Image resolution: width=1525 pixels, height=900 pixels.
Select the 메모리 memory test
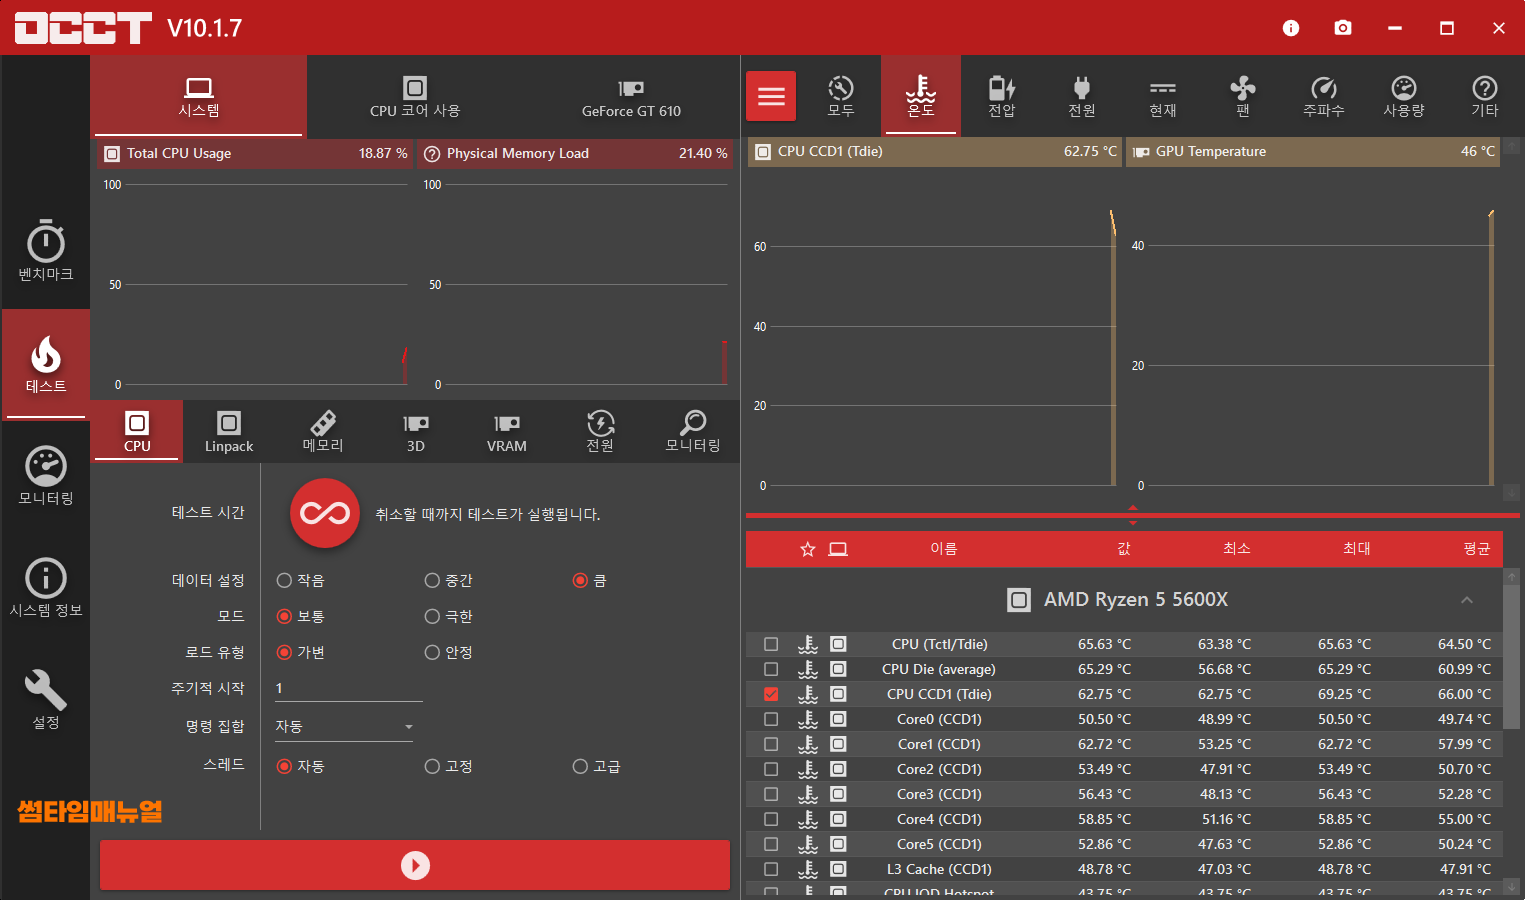point(323,432)
